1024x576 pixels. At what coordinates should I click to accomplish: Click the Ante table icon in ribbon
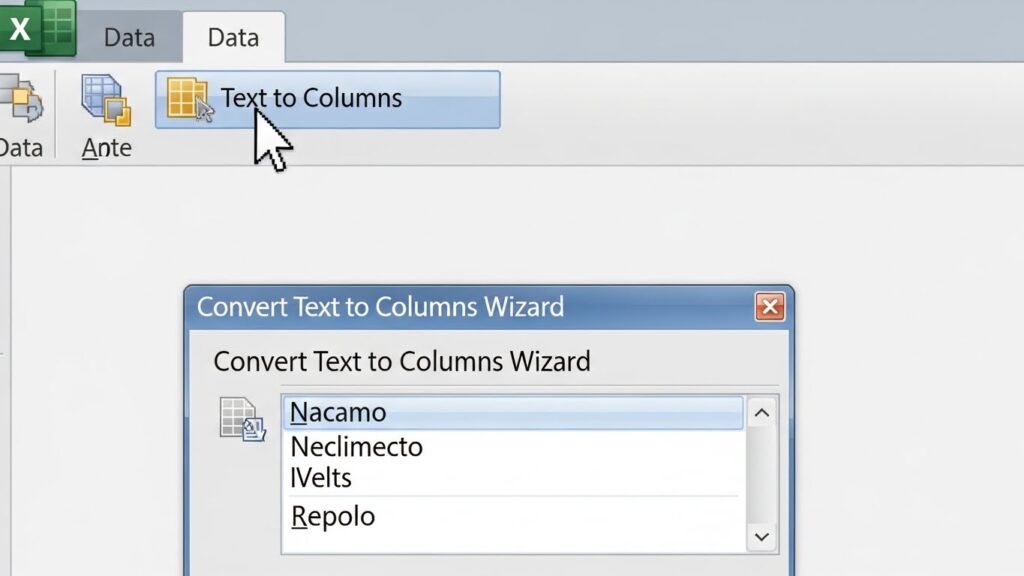(105, 100)
